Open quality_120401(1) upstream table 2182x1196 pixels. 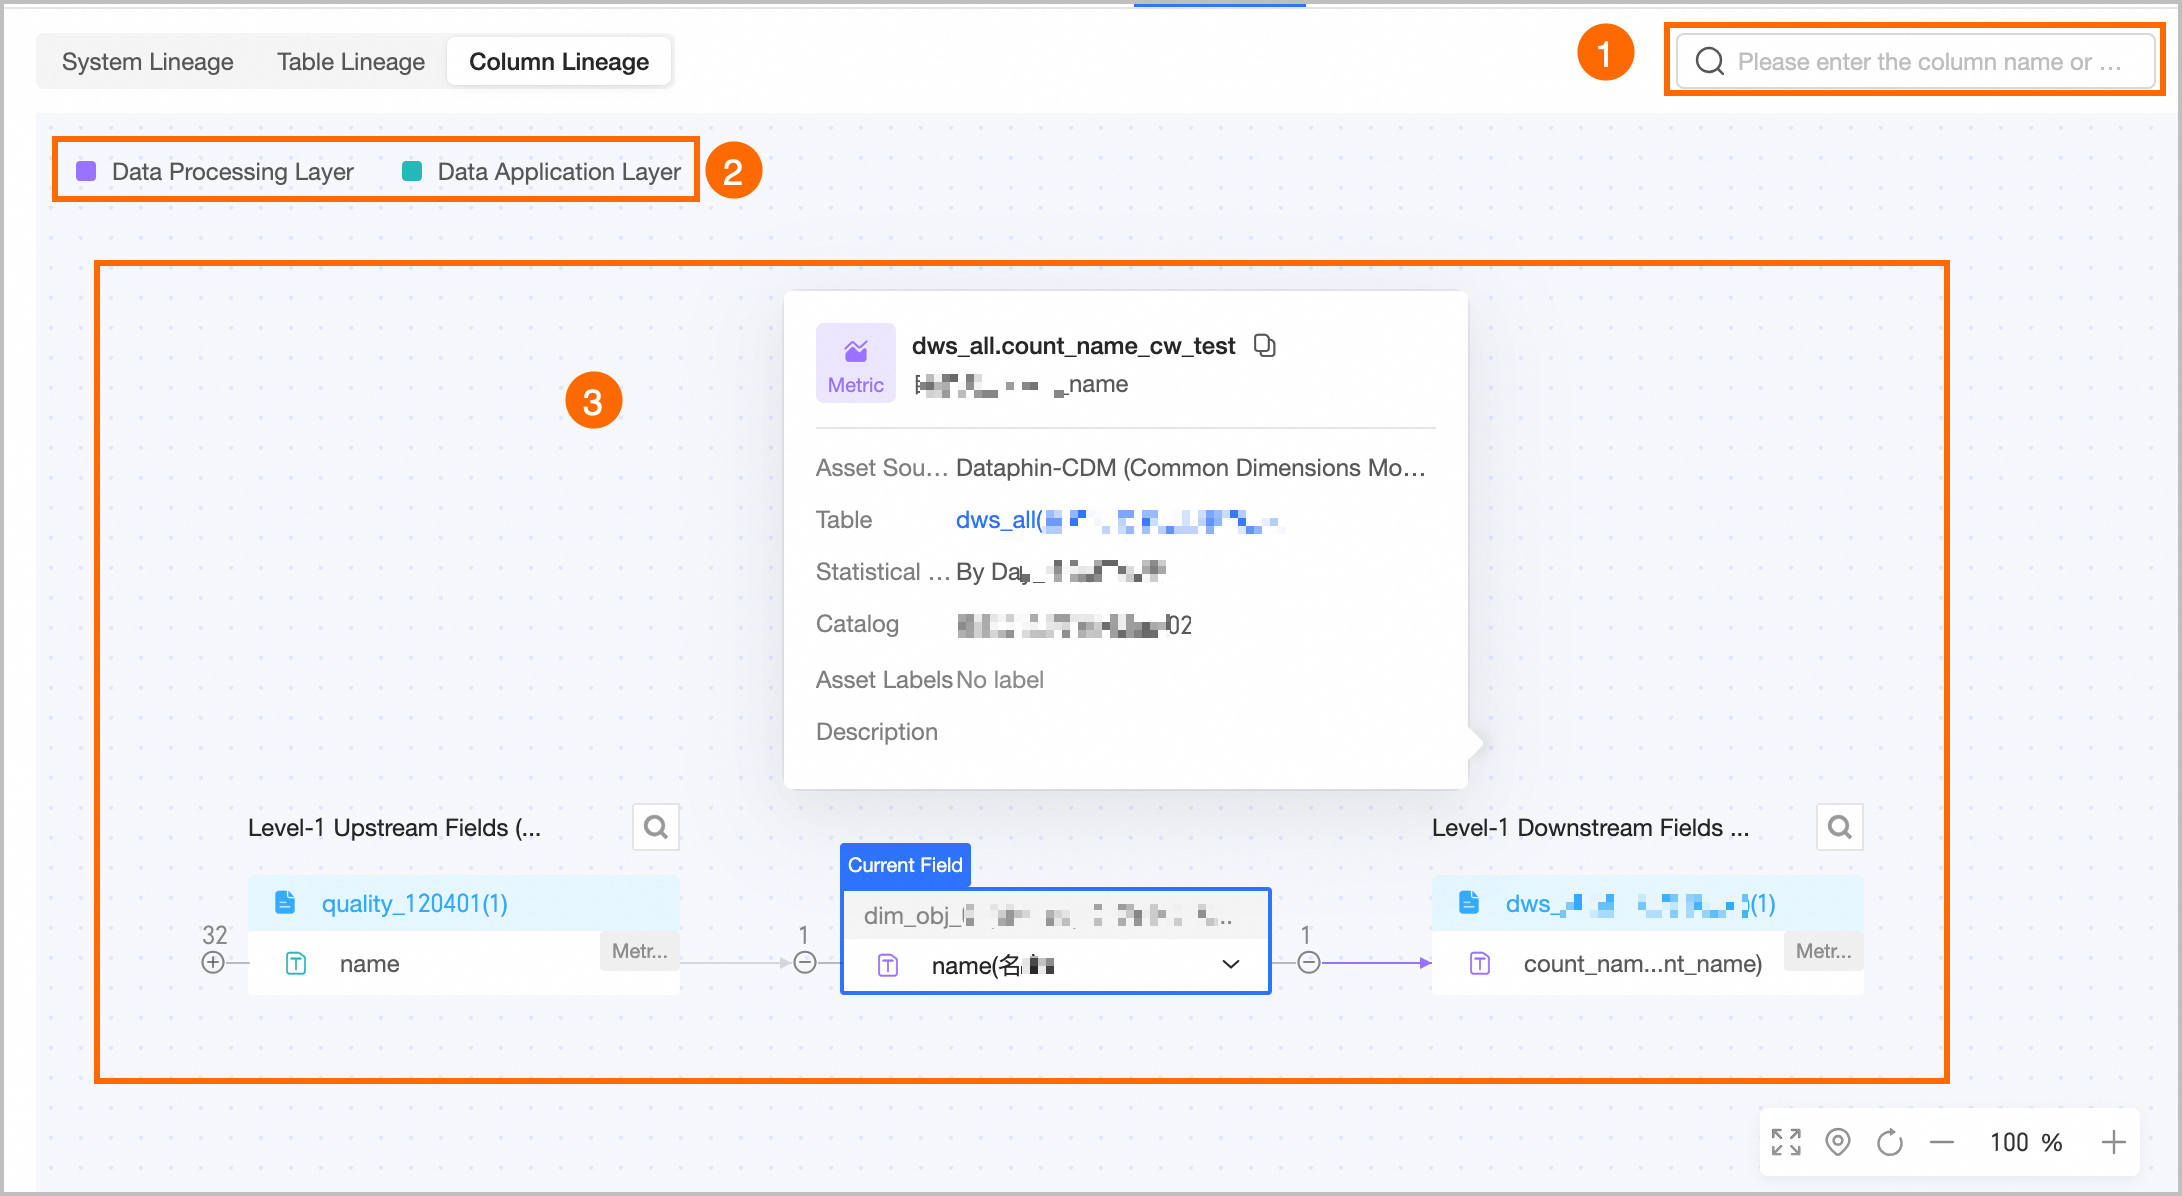(x=414, y=904)
